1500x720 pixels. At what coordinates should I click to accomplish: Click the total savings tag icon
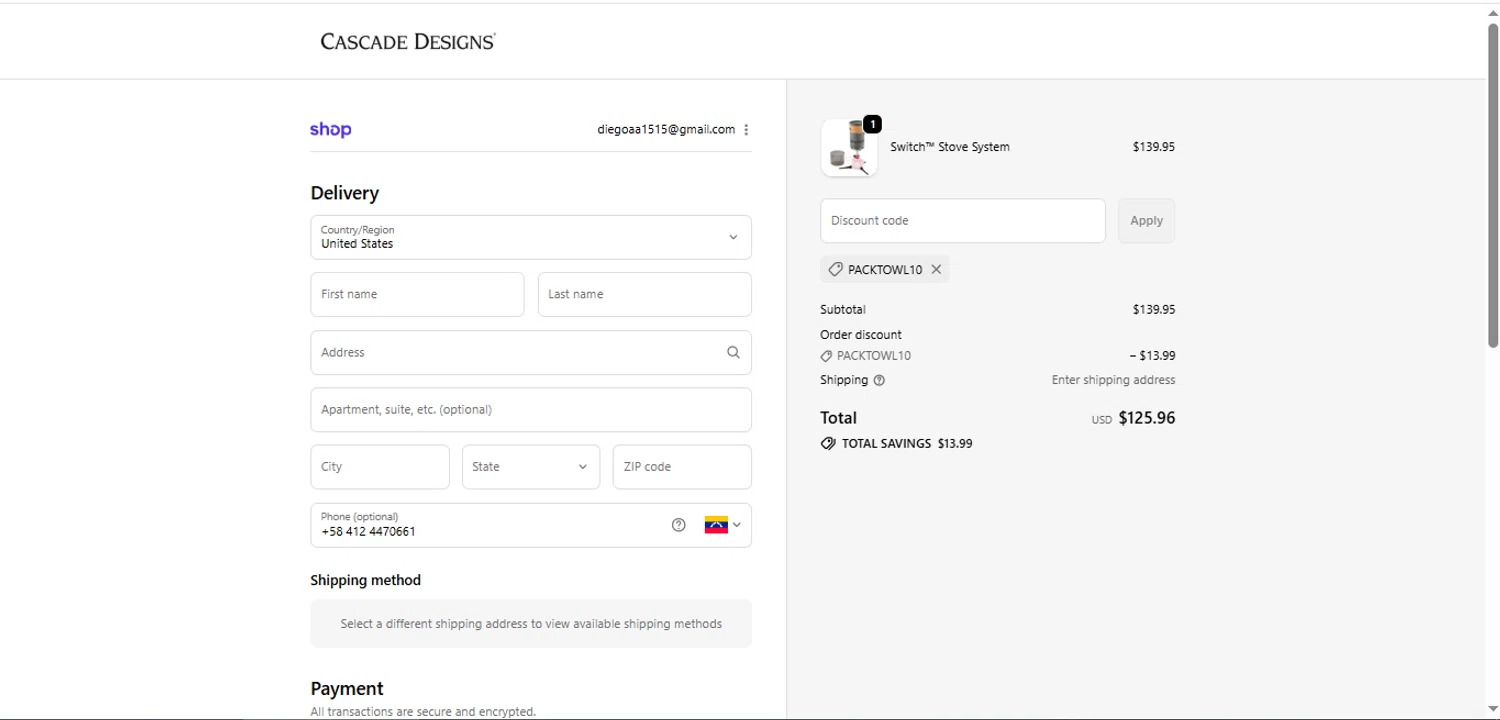828,443
